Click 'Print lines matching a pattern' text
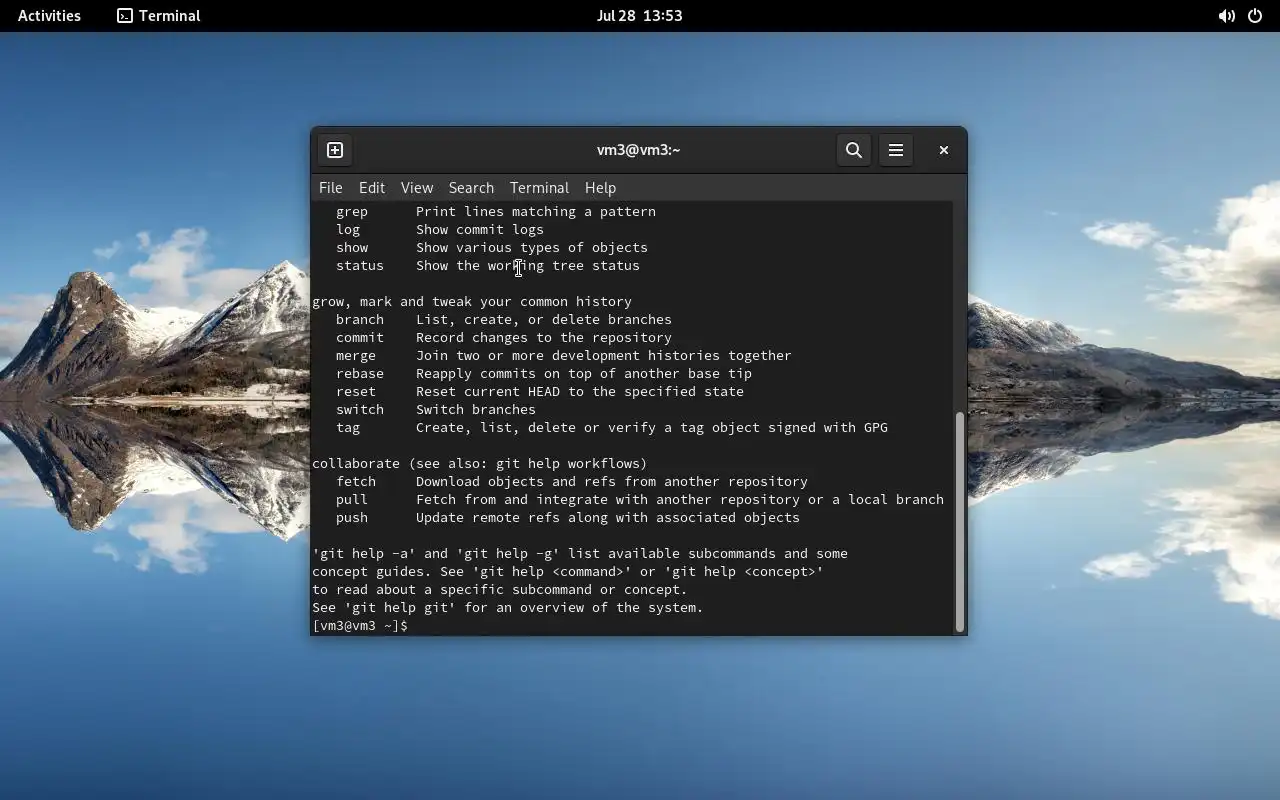 pos(536,212)
